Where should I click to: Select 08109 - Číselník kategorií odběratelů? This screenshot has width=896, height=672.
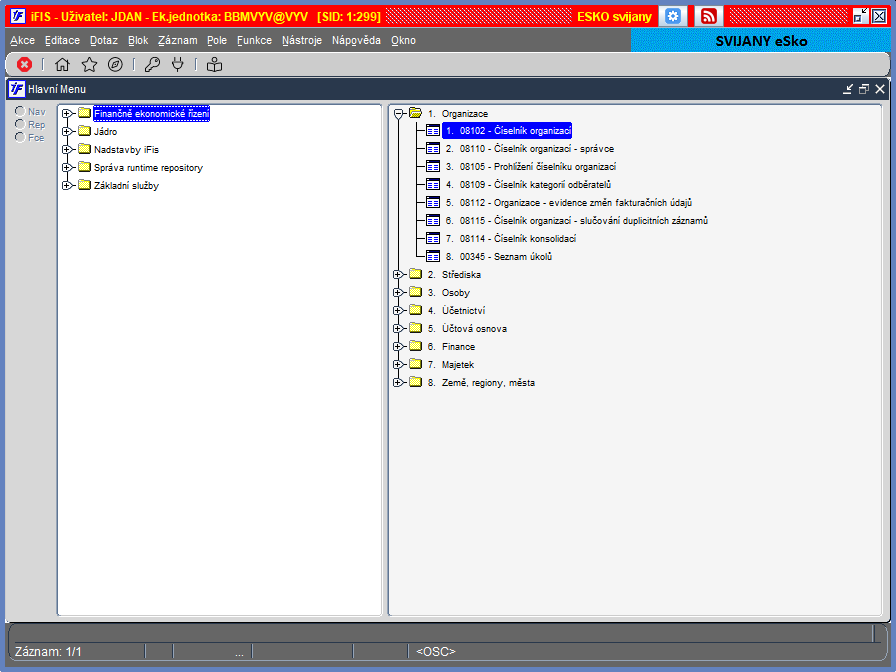[529, 185]
